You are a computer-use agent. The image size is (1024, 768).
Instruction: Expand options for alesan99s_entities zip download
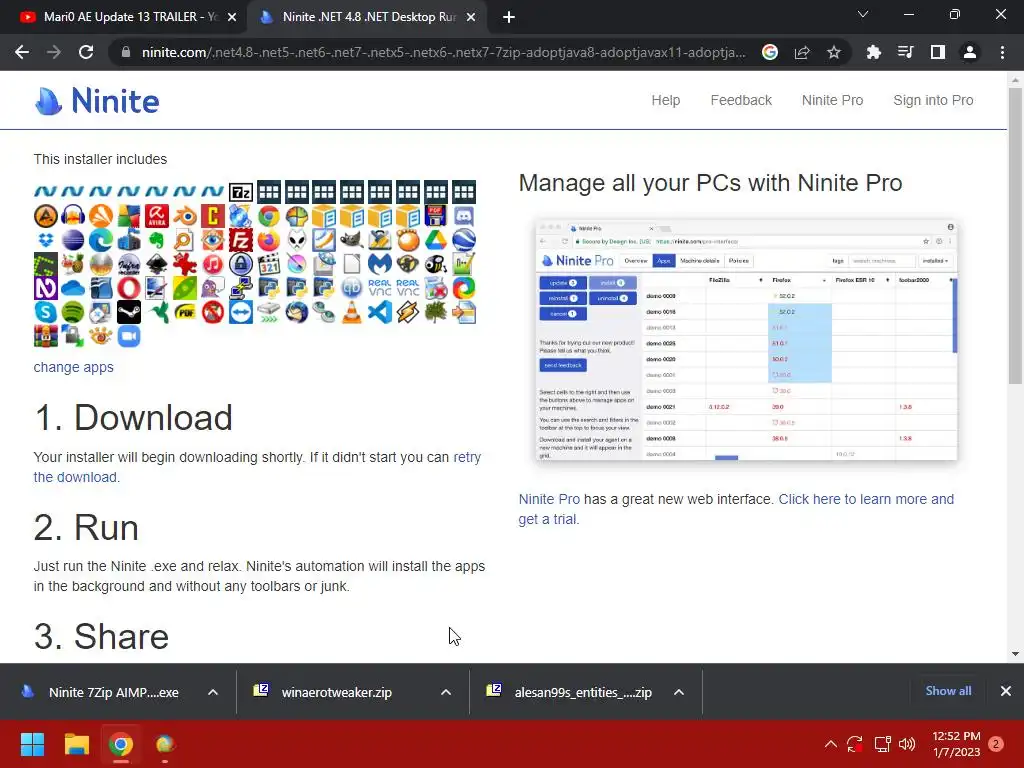click(679, 692)
